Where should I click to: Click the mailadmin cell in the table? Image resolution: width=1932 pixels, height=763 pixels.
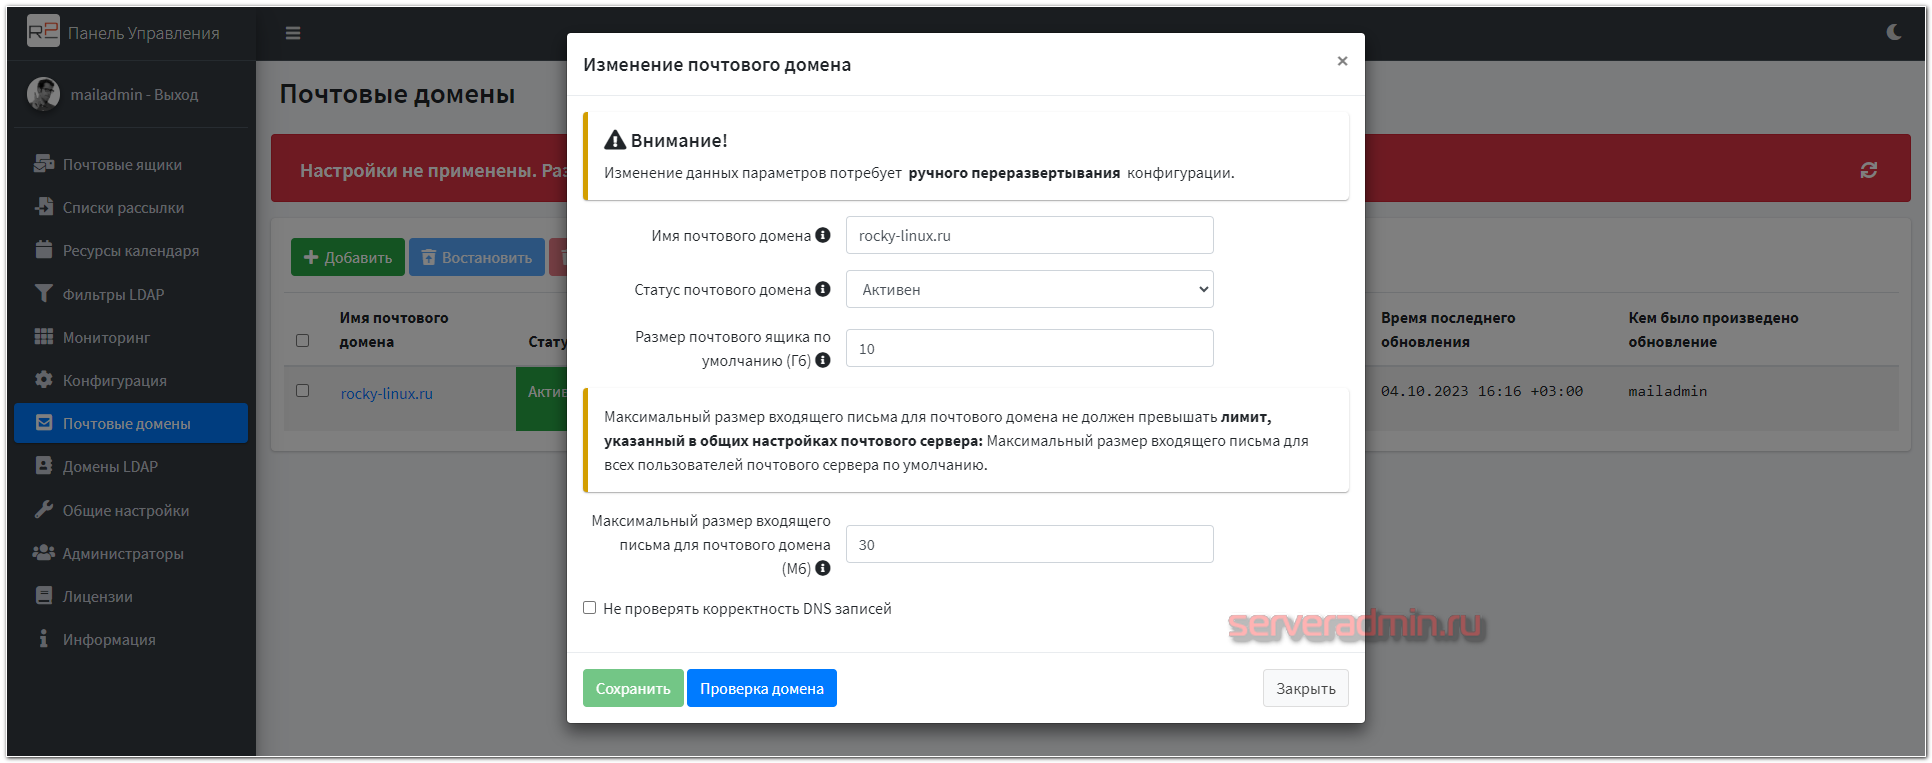click(1667, 391)
